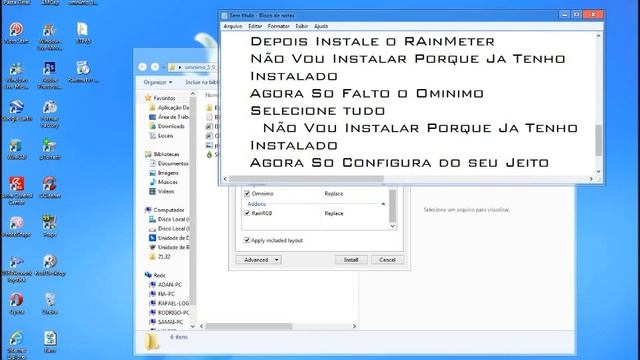Click Incluir na biblioteca in the Explorer toolbar
Viewport: 640px width, 360px height.
tap(202, 82)
